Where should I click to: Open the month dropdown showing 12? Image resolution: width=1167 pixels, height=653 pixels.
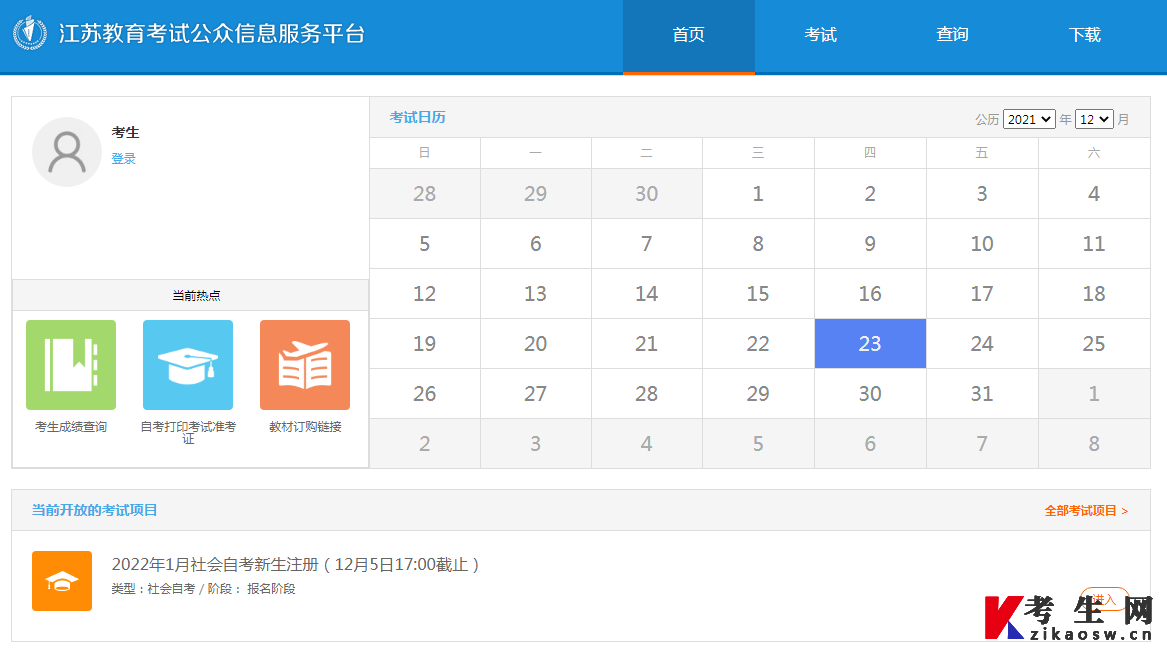[x=1094, y=119]
